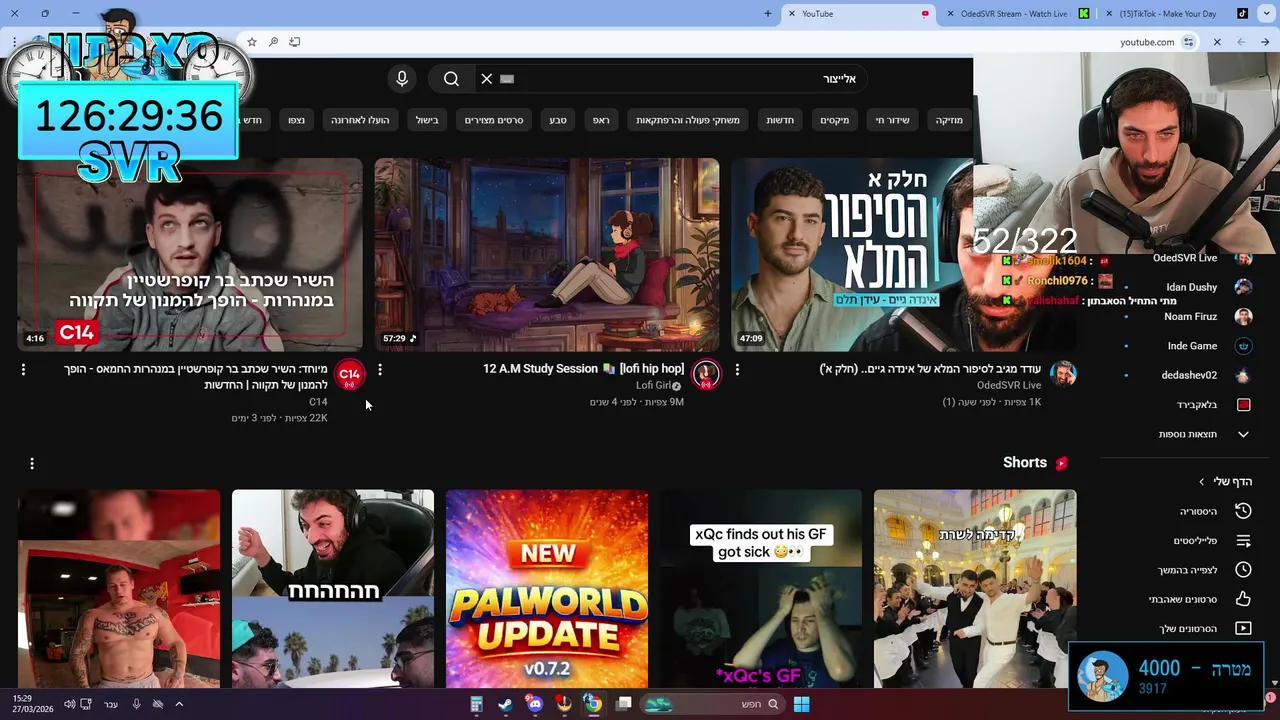Click the OdedSVR Live channel avatar under video
Viewport: 1280px width, 720px height.
coord(1062,375)
